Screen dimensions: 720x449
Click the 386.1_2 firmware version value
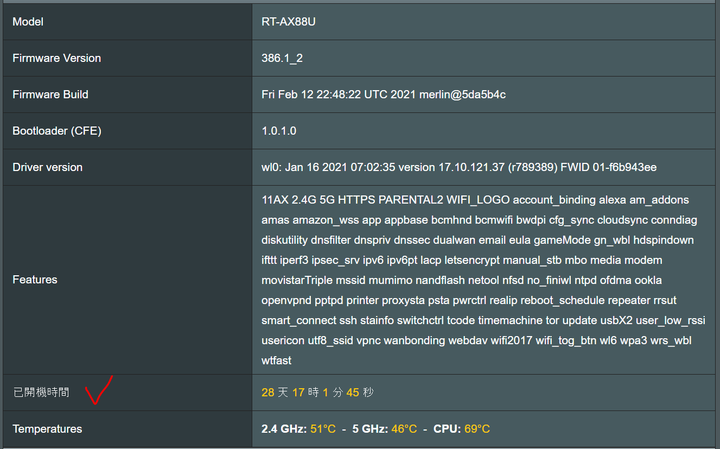pos(282,58)
